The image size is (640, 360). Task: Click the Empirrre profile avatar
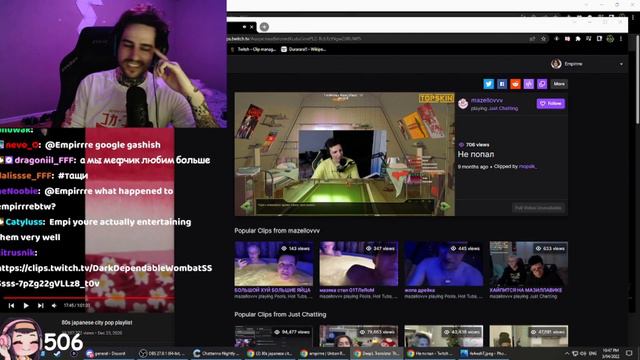[556, 64]
